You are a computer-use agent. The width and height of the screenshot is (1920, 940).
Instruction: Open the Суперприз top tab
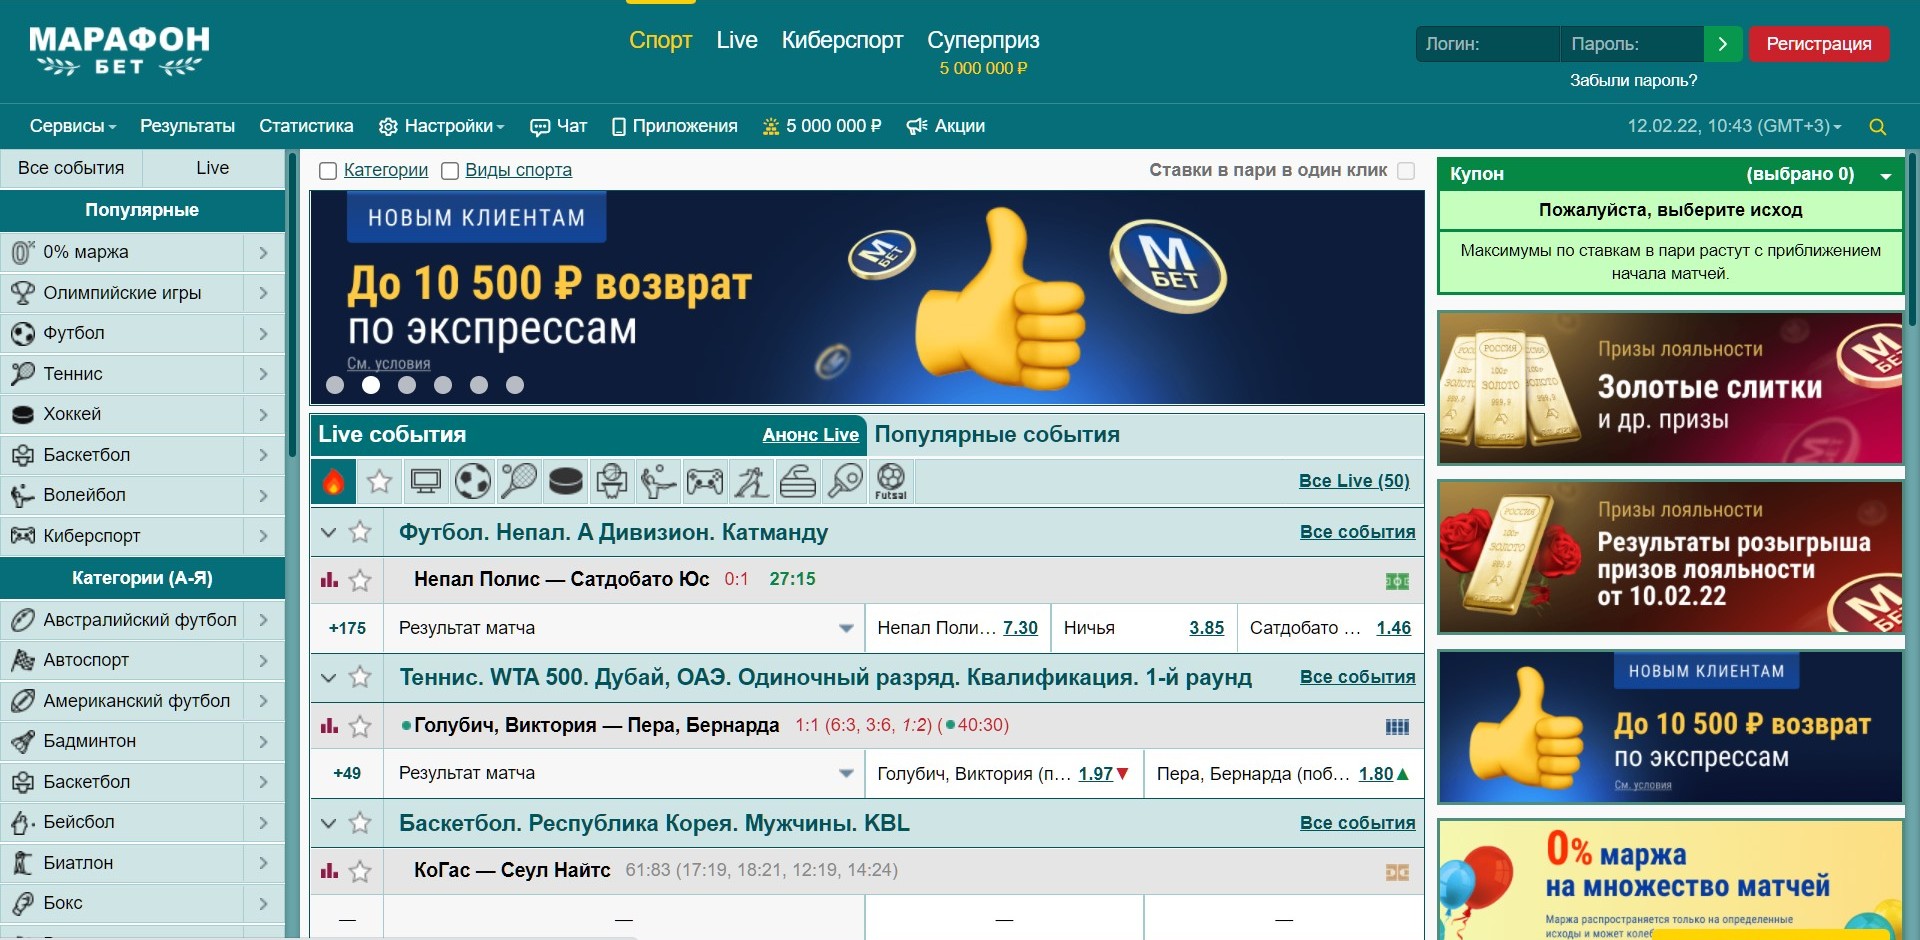983,40
